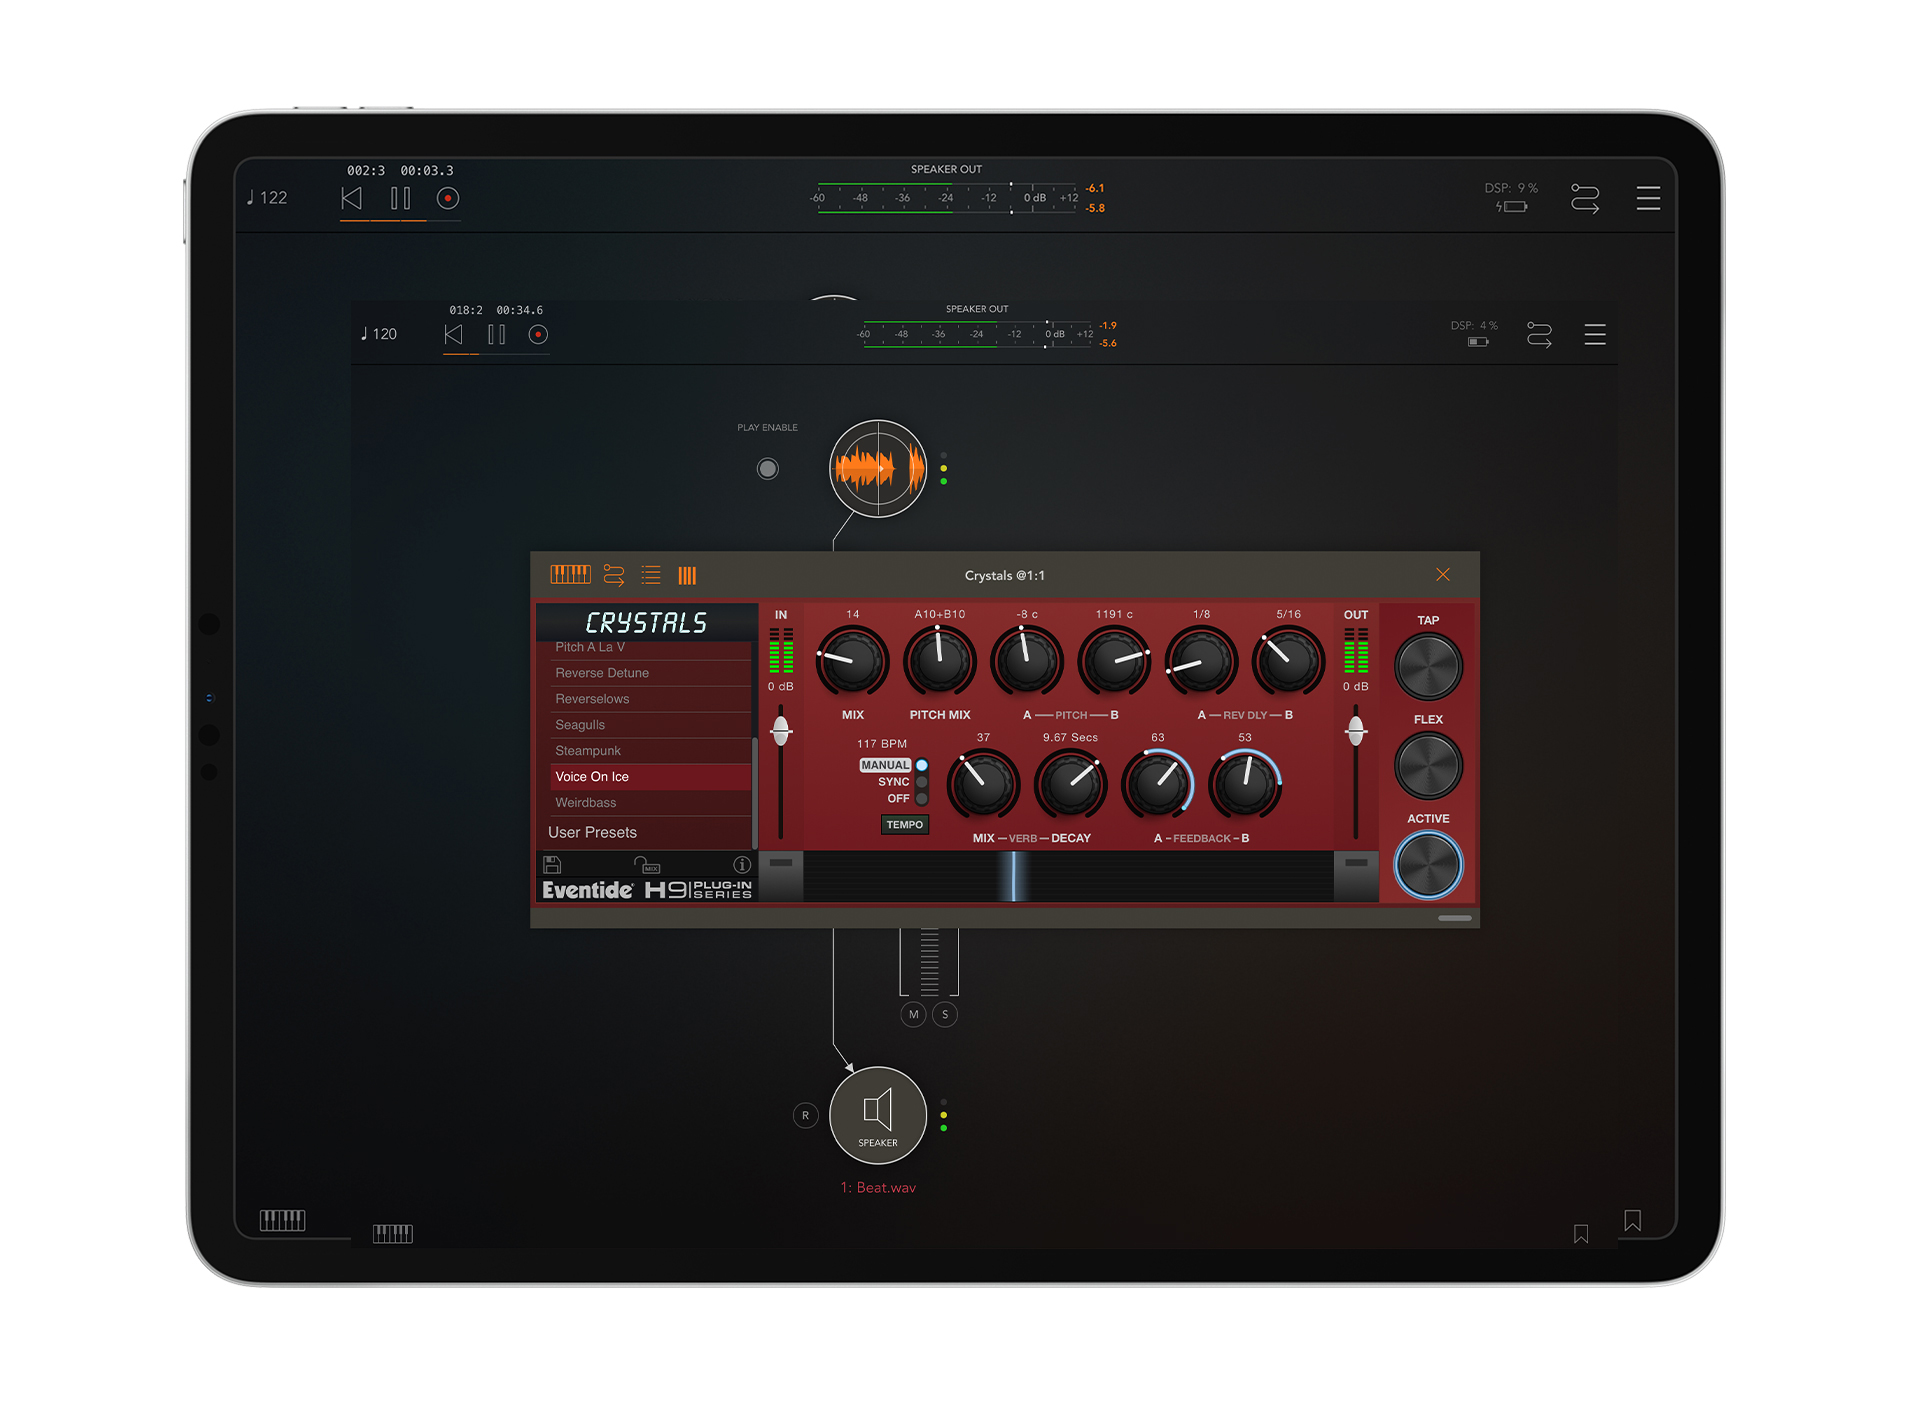
Task: Click the MIX knob showing 14
Action: (852, 661)
